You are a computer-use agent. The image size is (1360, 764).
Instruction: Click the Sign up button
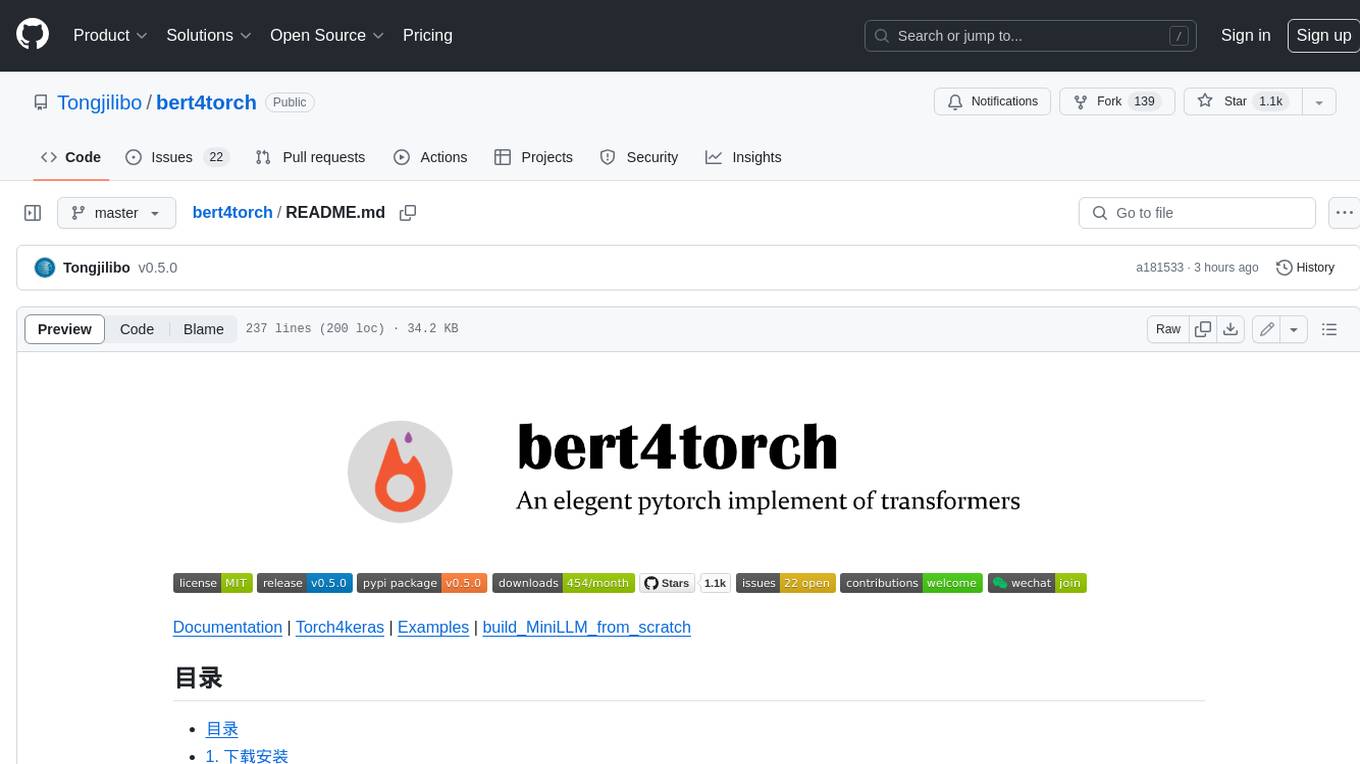click(1323, 35)
